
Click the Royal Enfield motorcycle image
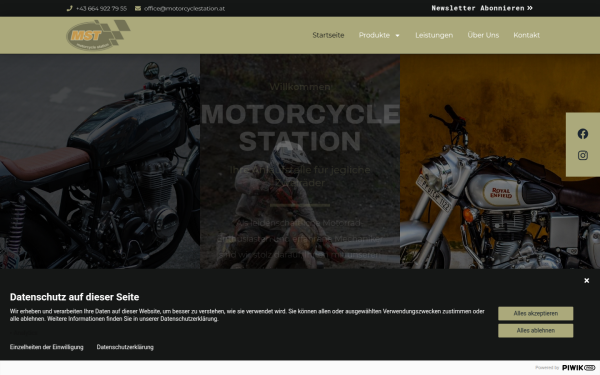[500, 161]
